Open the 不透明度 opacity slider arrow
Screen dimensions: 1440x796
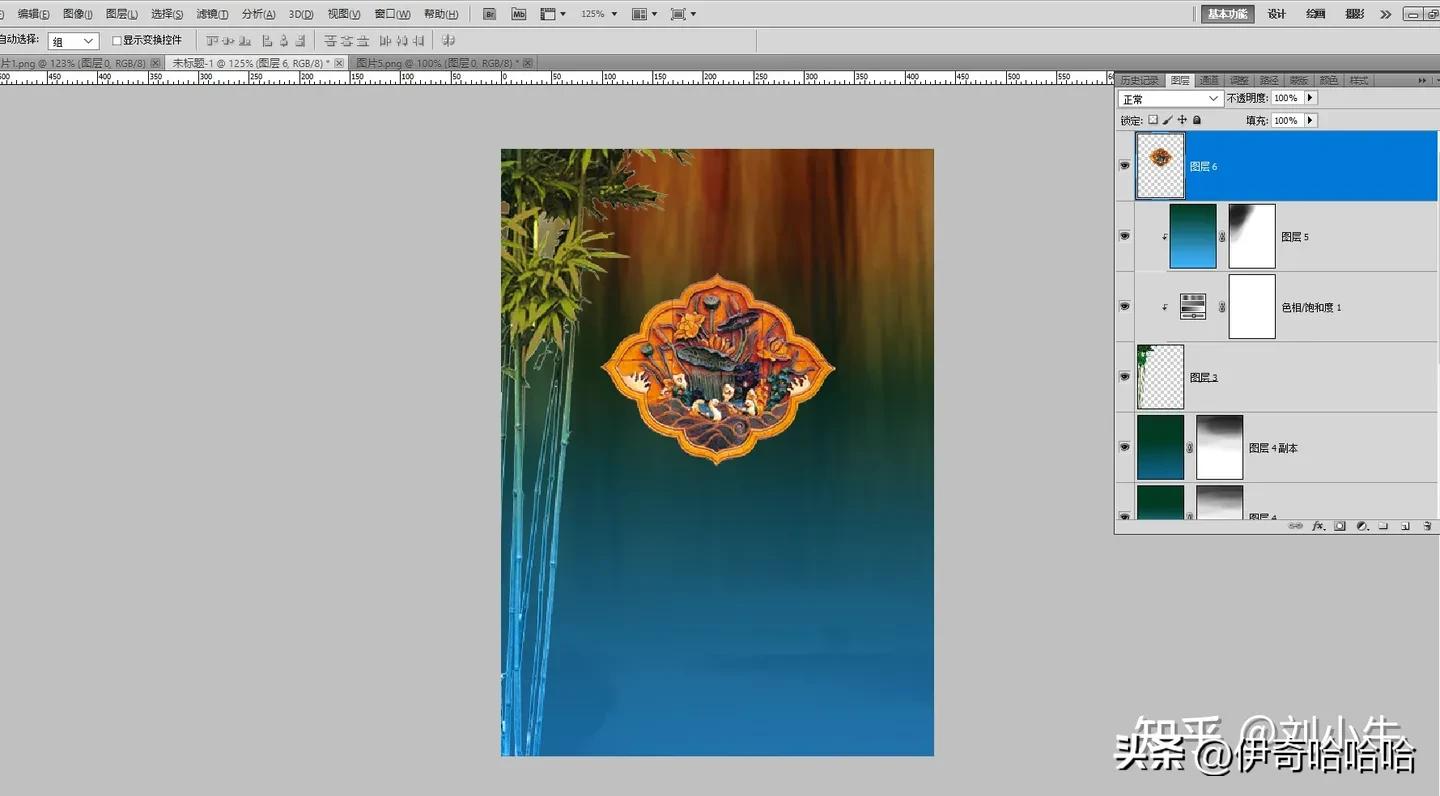[1311, 97]
